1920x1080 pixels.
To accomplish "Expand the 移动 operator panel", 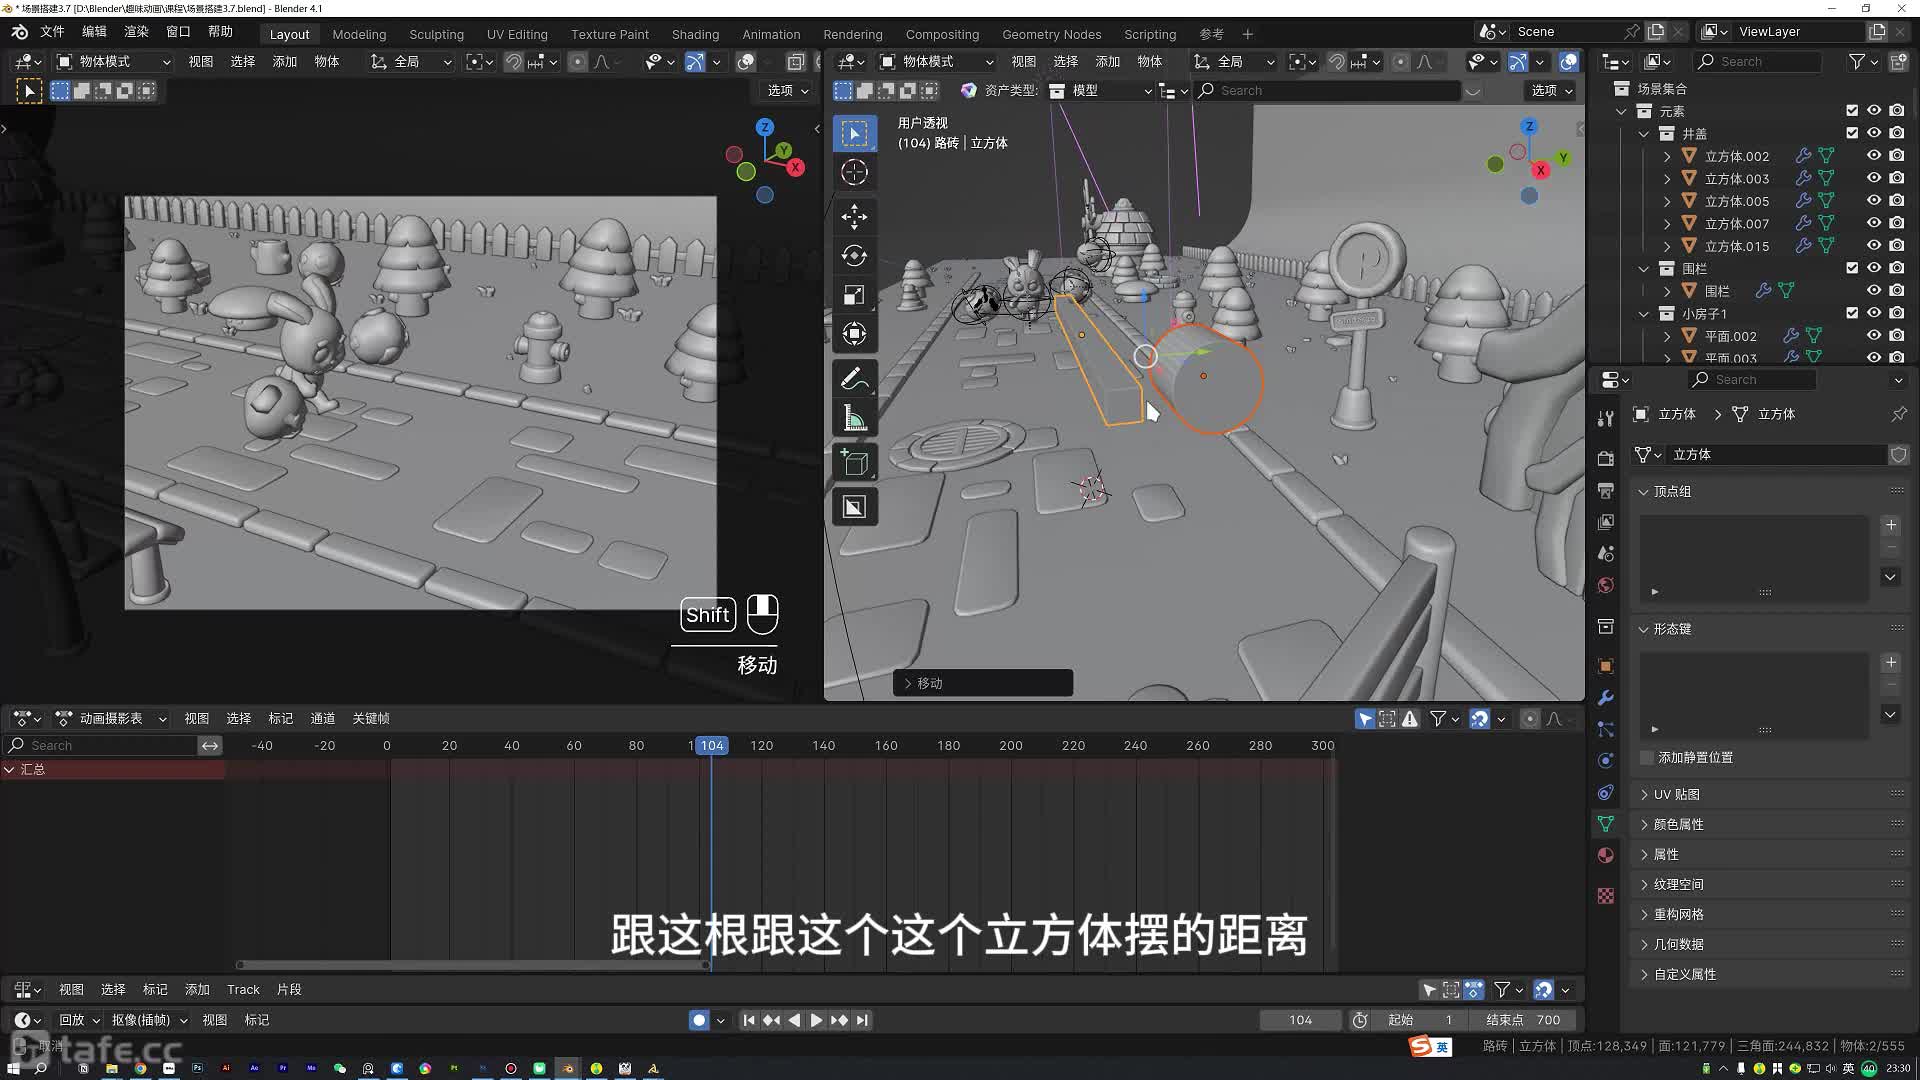I will tap(982, 683).
